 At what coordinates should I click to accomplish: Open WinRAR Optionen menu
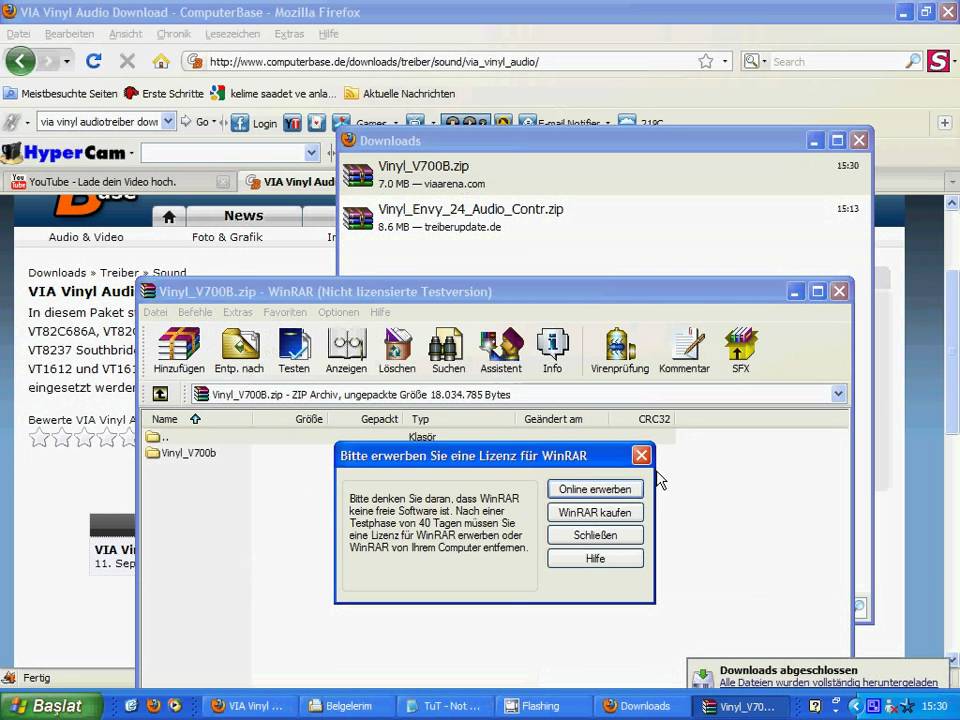(338, 312)
